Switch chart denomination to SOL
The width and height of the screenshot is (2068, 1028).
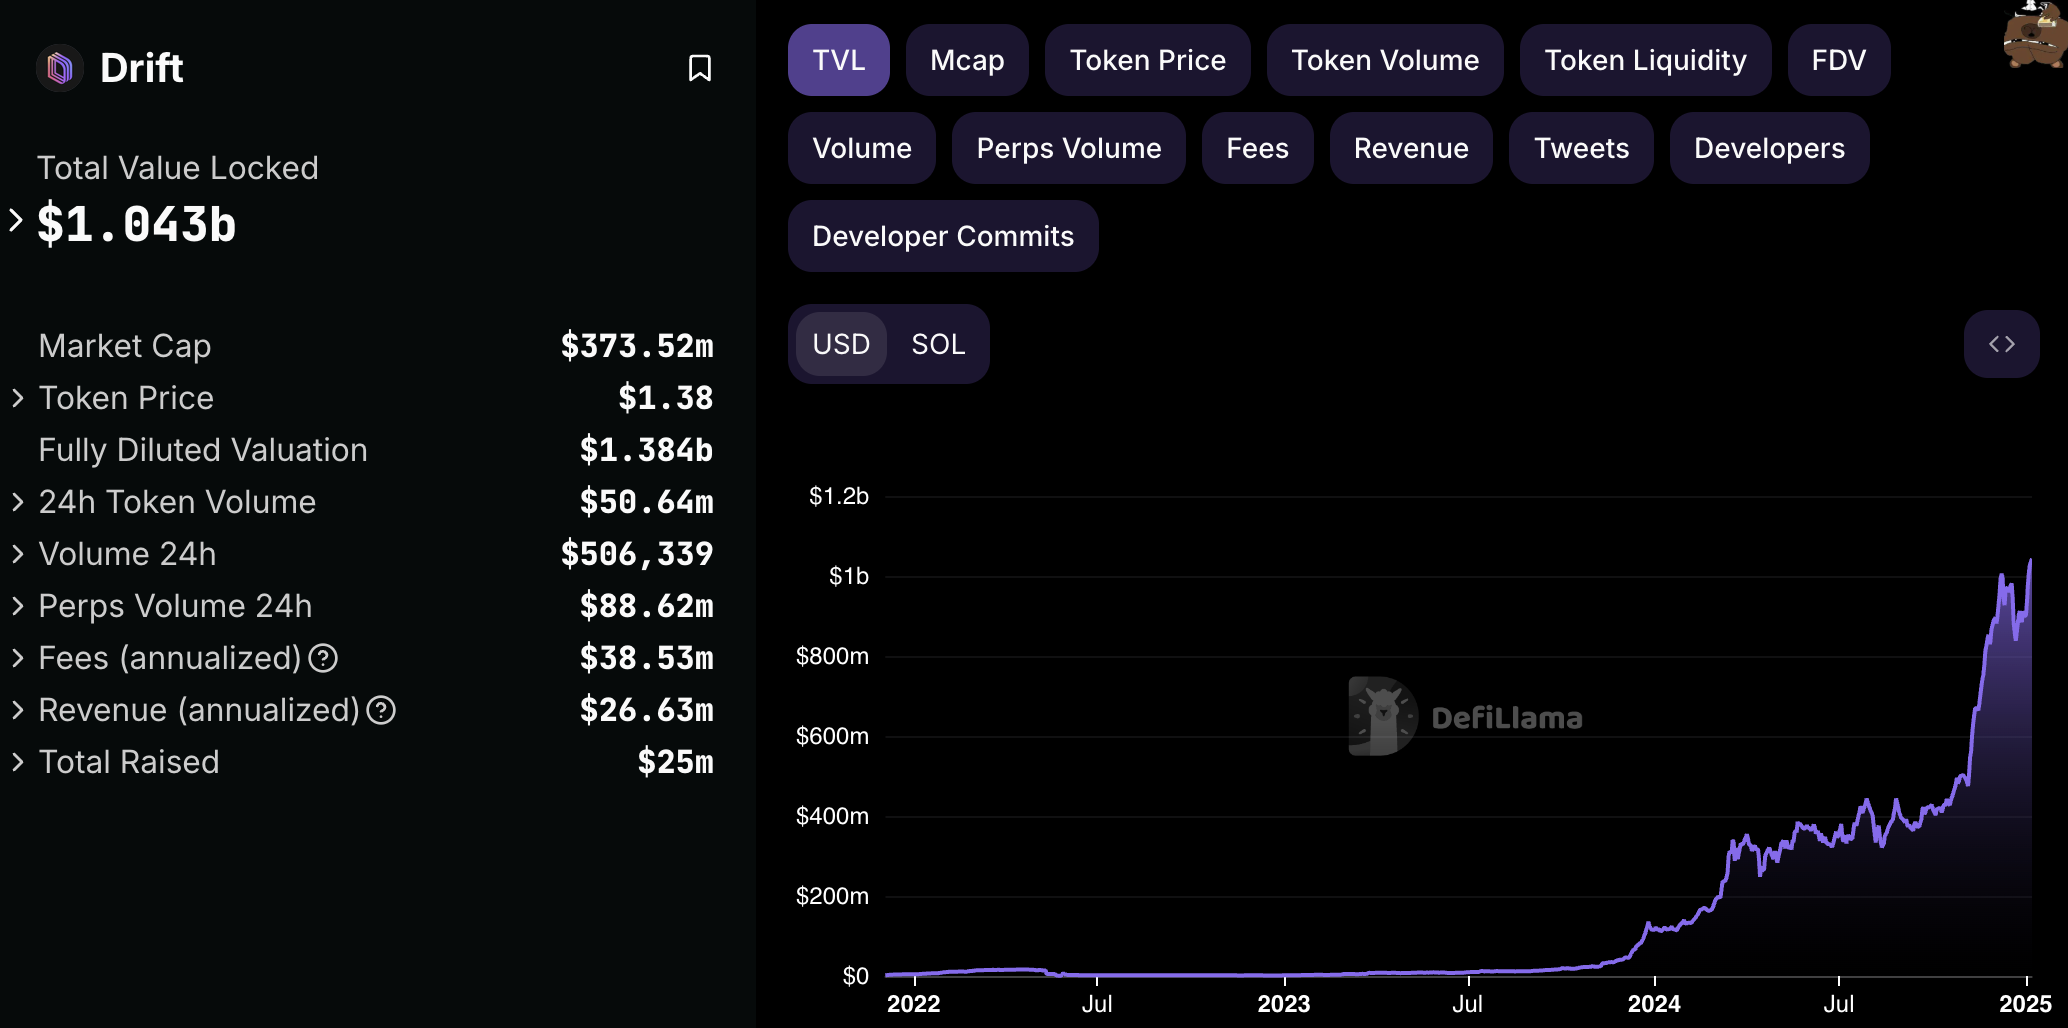[937, 344]
